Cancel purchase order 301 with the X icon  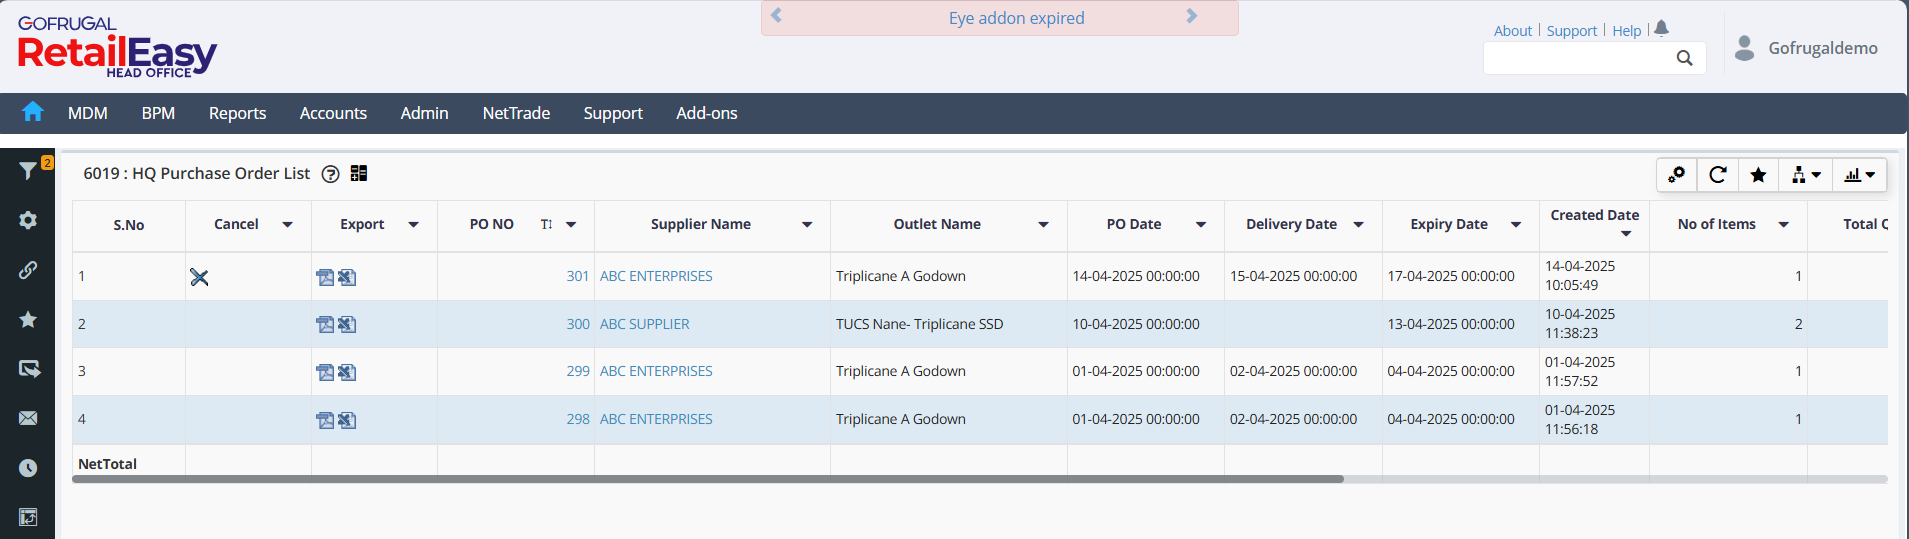click(x=199, y=277)
